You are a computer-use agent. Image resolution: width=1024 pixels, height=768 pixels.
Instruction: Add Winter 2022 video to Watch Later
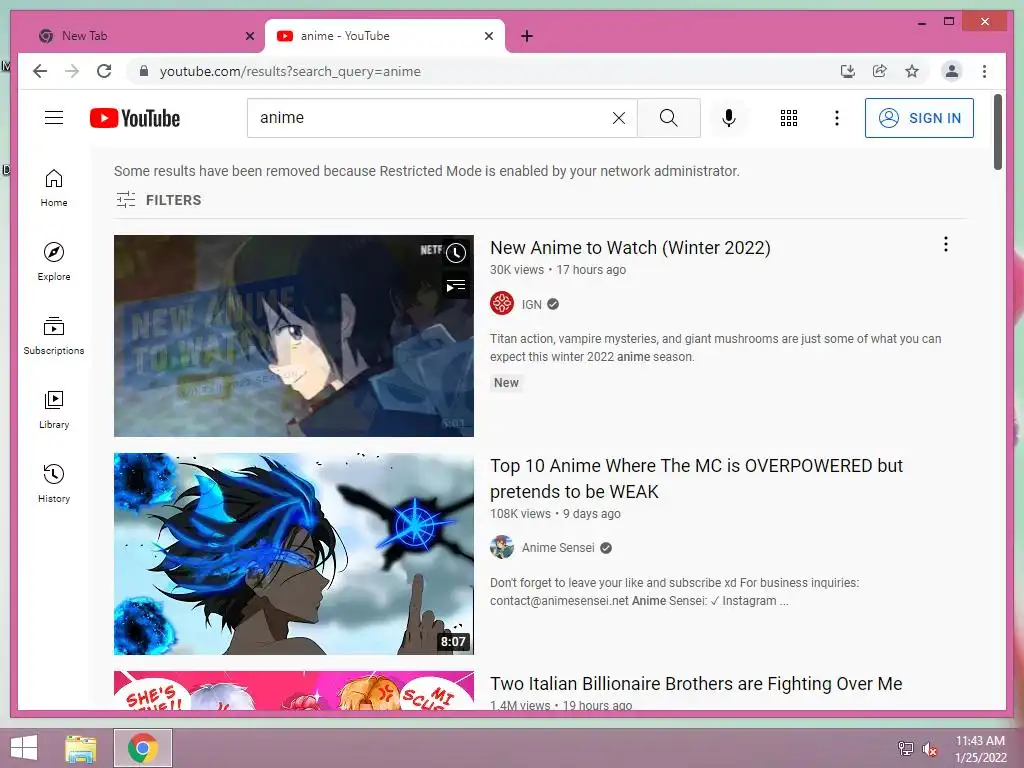[x=456, y=253]
